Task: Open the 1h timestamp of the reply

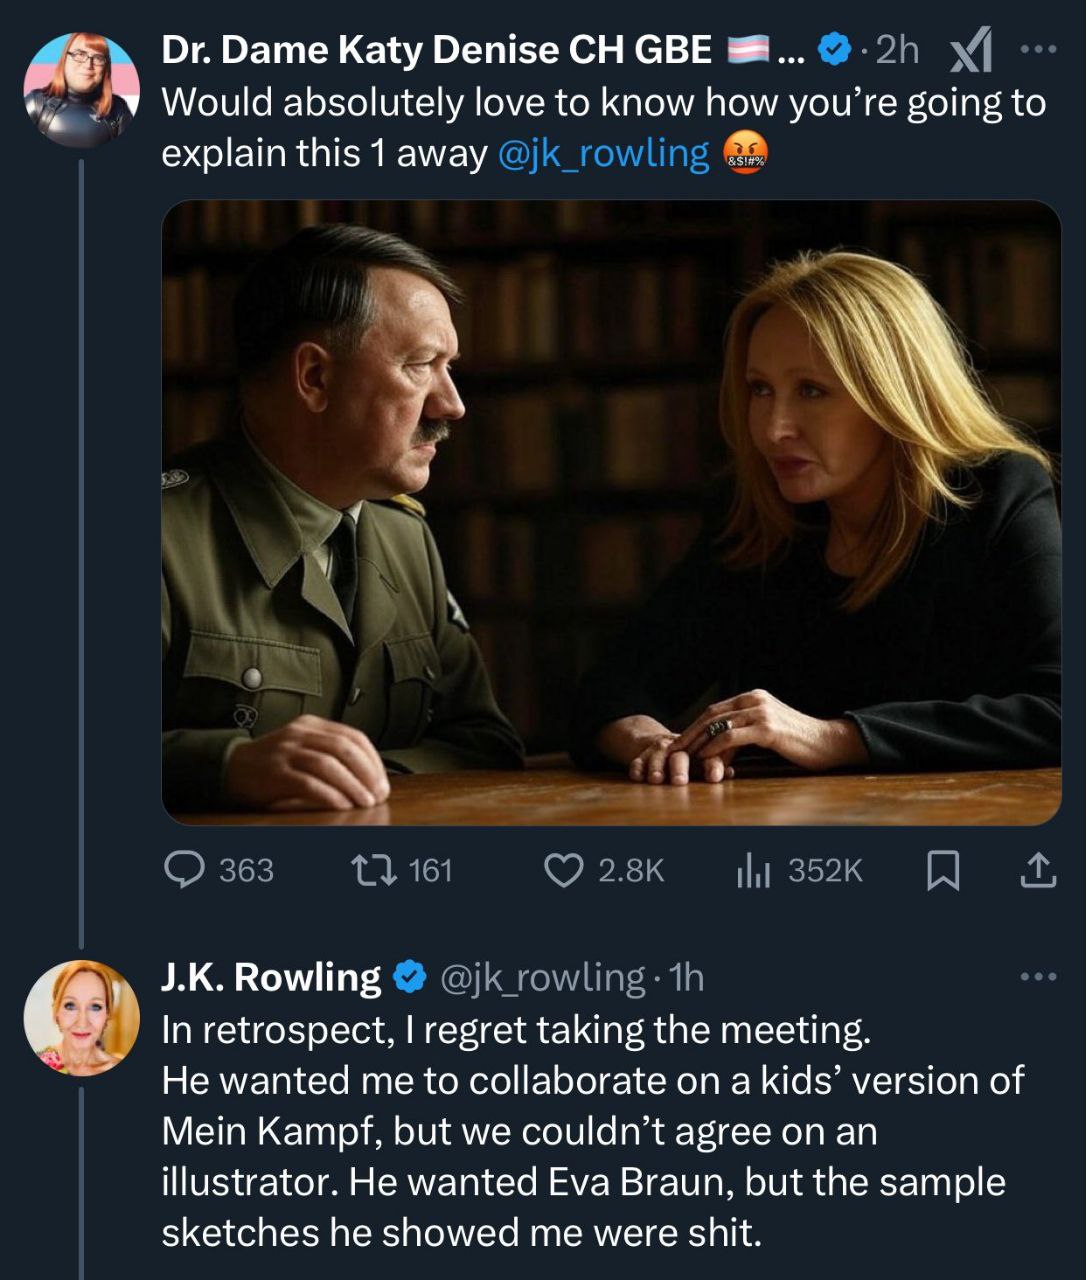Action: pos(686,977)
